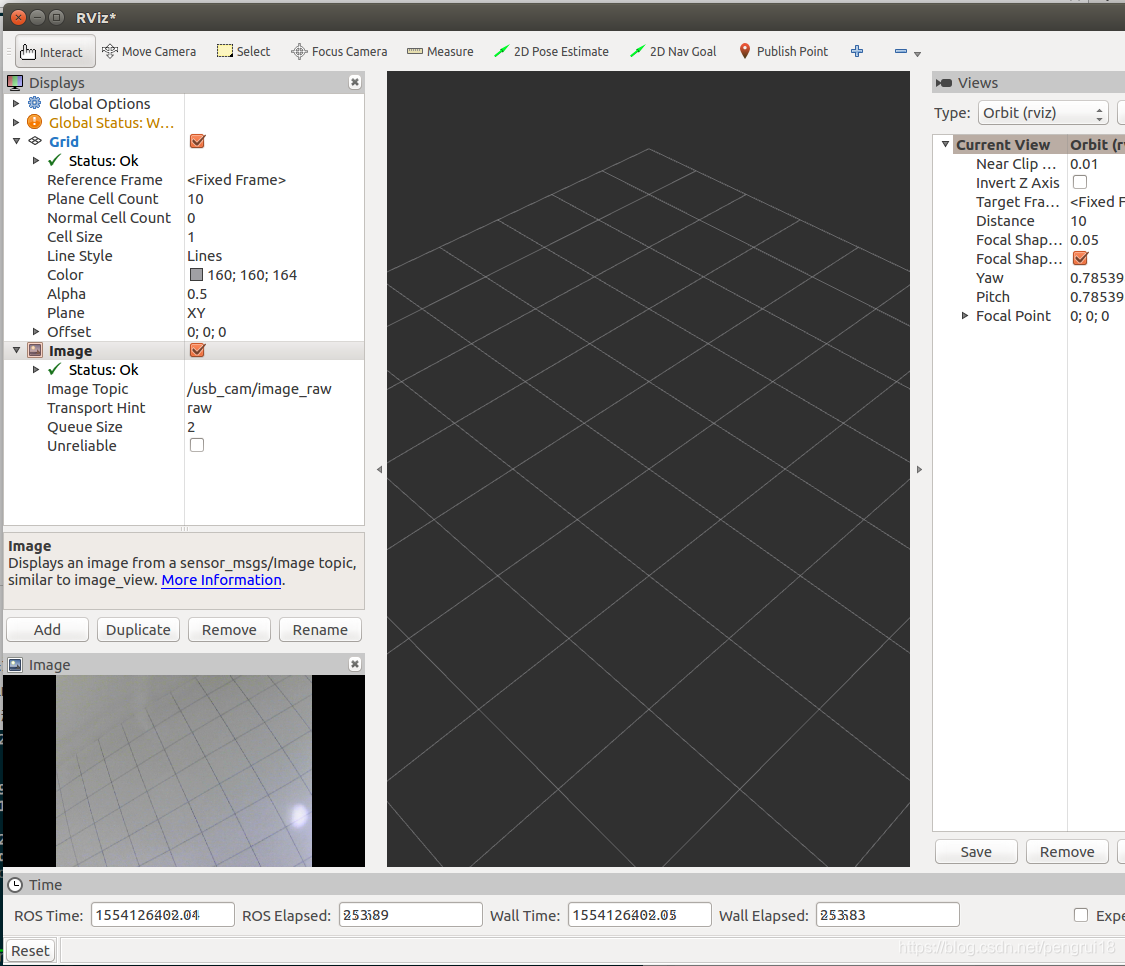Click the Focus Camera tool
The height and width of the screenshot is (966, 1125).
[x=339, y=52]
